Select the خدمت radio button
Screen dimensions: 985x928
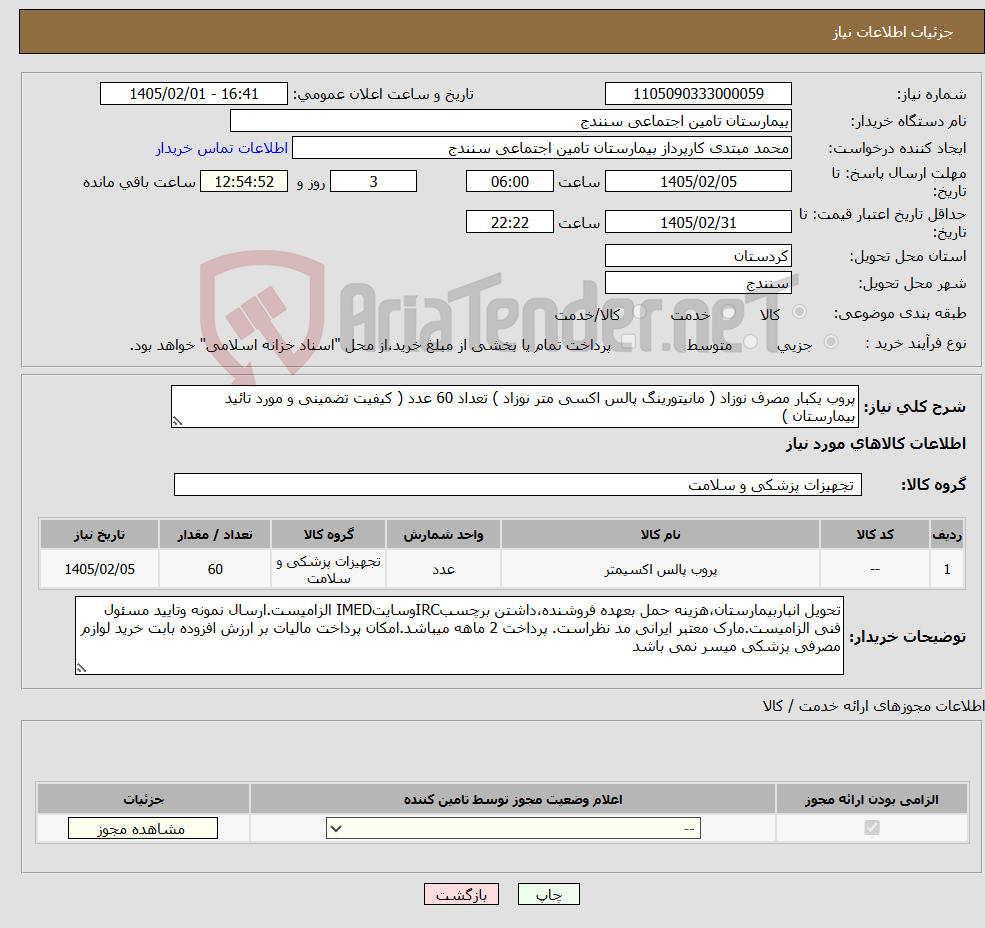729,312
